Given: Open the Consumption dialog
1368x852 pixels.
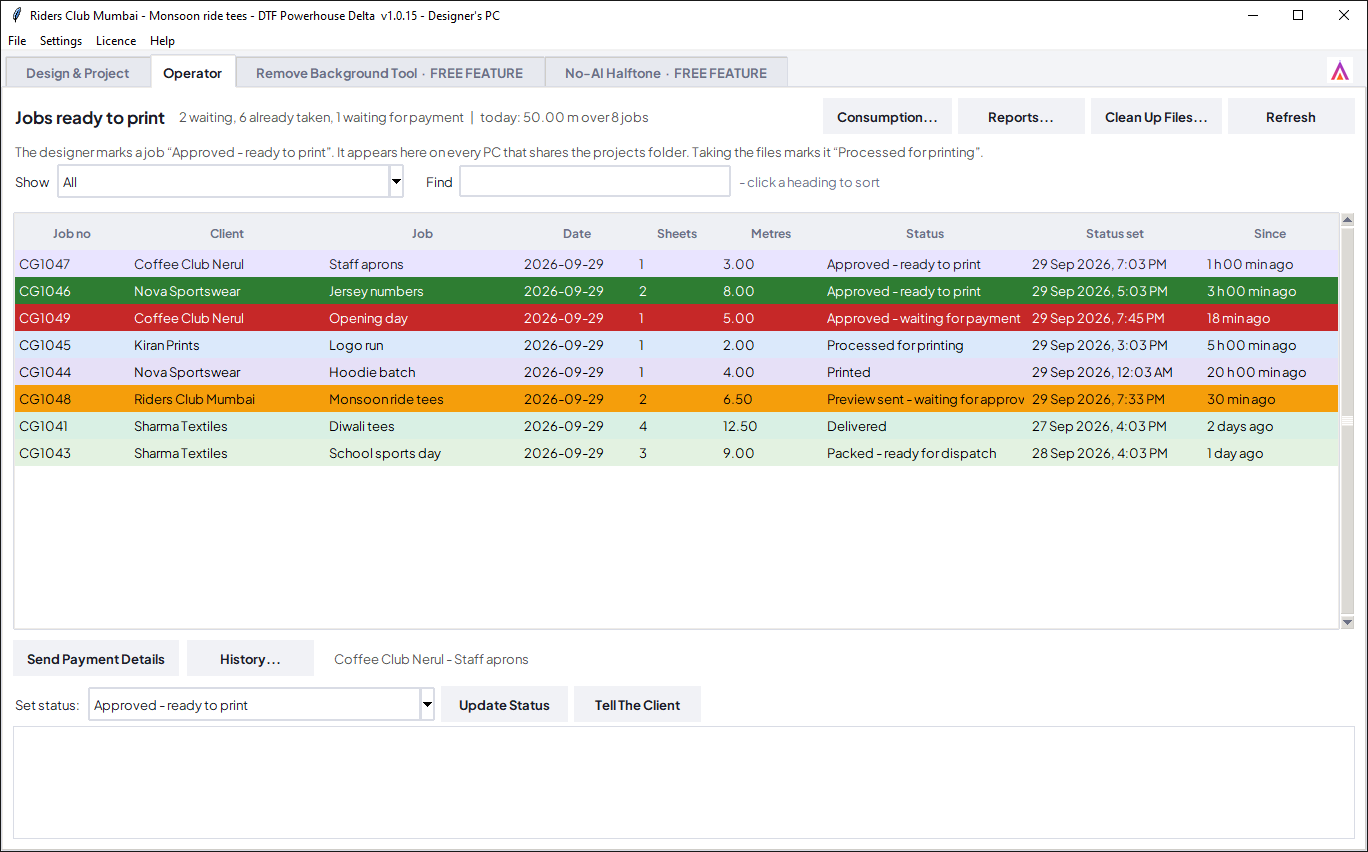Looking at the screenshot, I should pyautogui.click(x=887, y=117).
